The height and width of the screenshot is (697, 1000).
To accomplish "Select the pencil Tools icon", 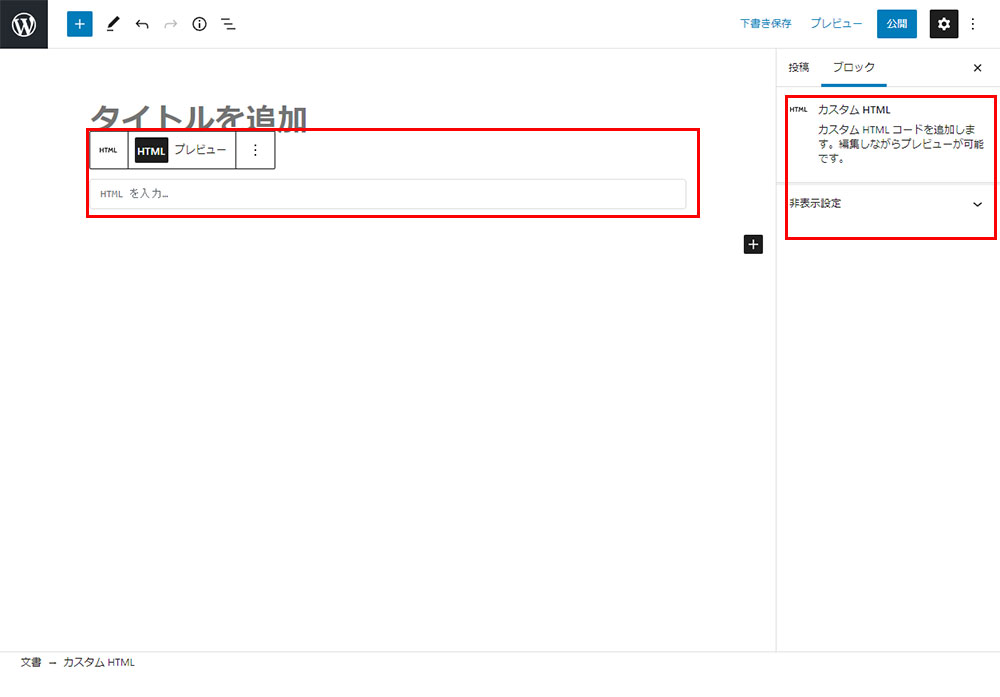I will 112,24.
